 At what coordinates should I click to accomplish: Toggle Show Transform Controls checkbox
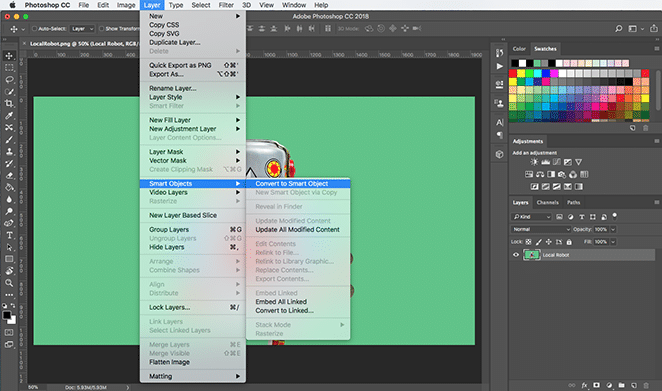(x=101, y=29)
